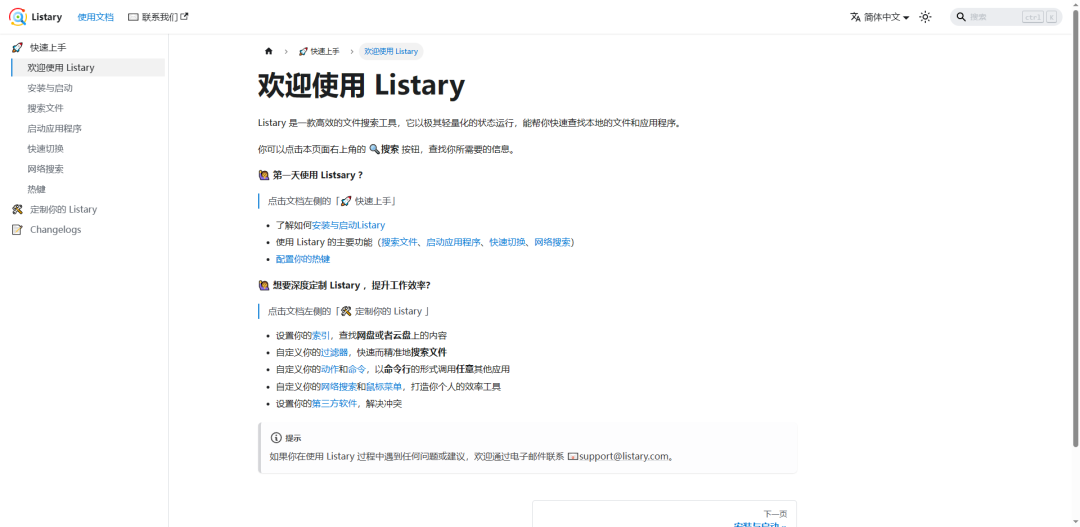Click the 下一页 next page card
This screenshot has width=1080, height=527.
coord(664,514)
